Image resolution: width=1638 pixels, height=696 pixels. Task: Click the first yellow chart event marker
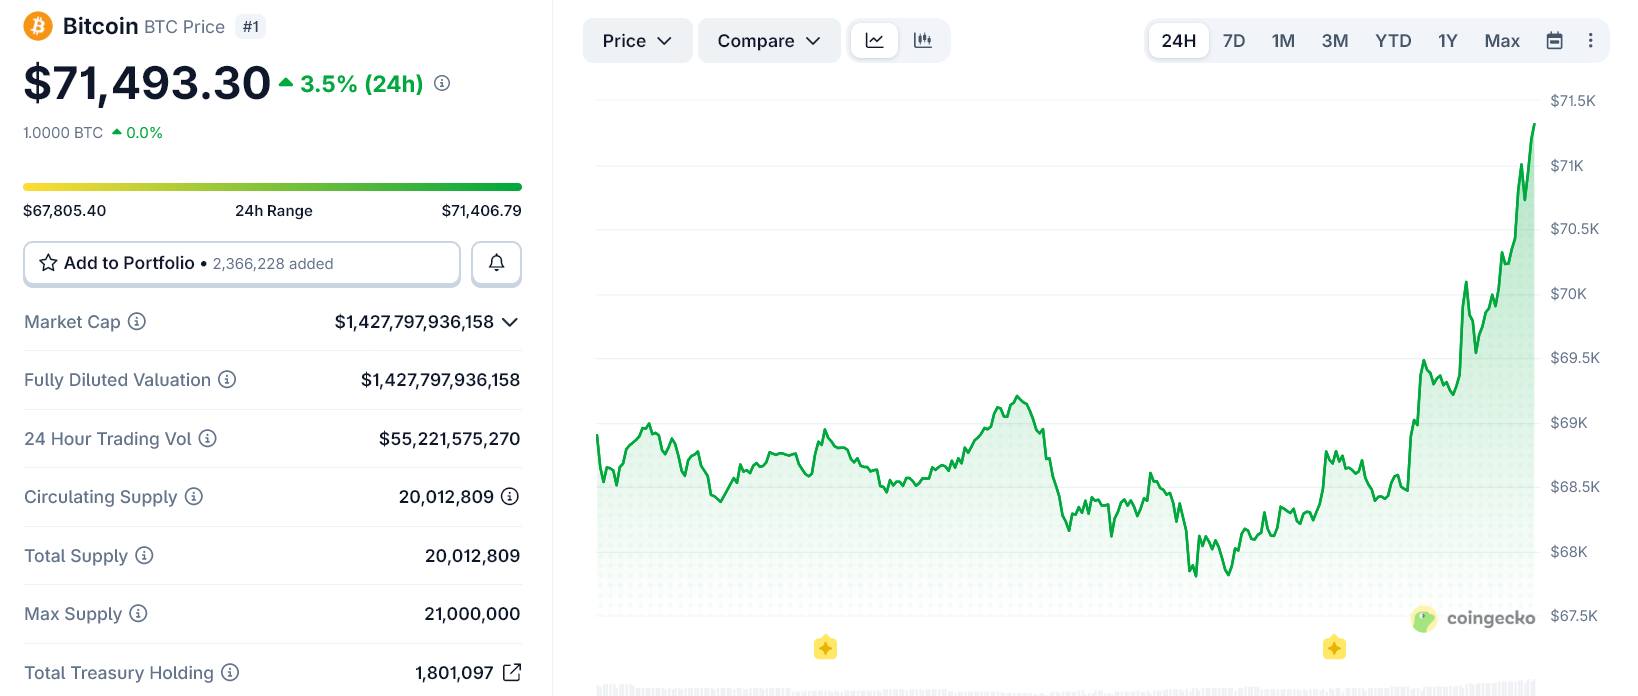point(825,647)
